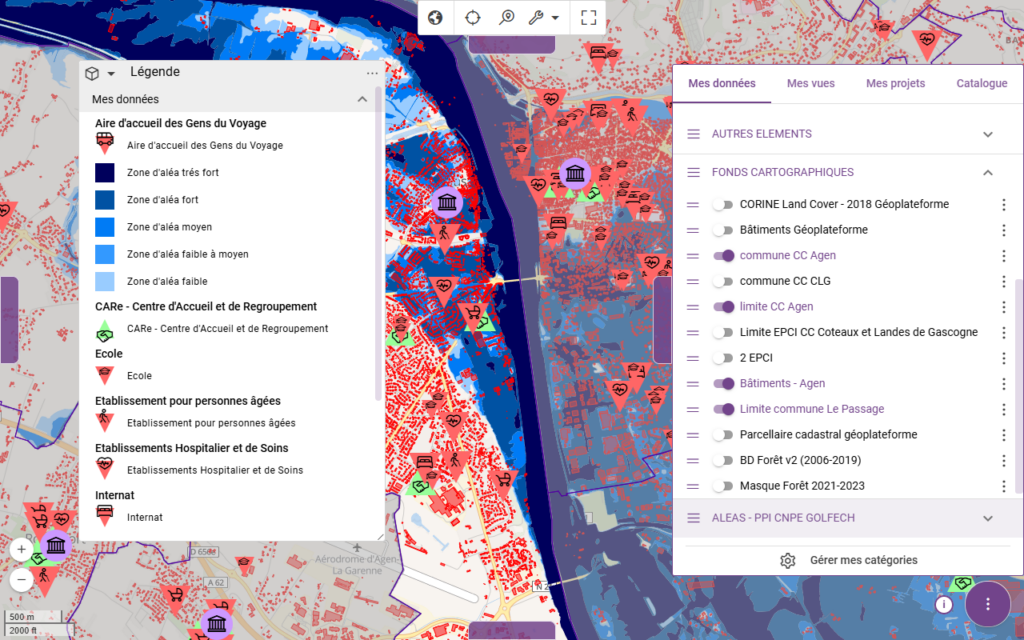Viewport: 1024px width, 640px height.
Task: Click the left edge purple panel handle
Action: tap(9, 320)
